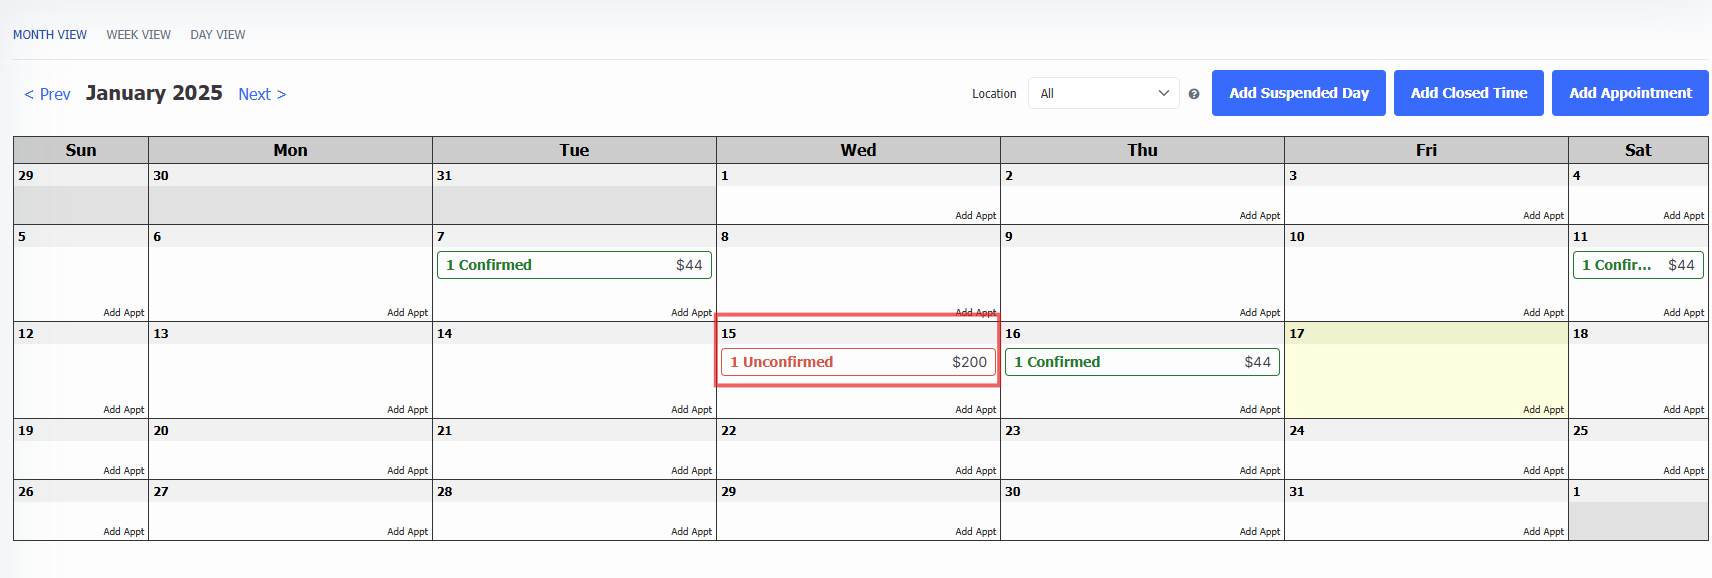The width and height of the screenshot is (1712, 578).
Task: Click the Mon column header
Action: 290,150
